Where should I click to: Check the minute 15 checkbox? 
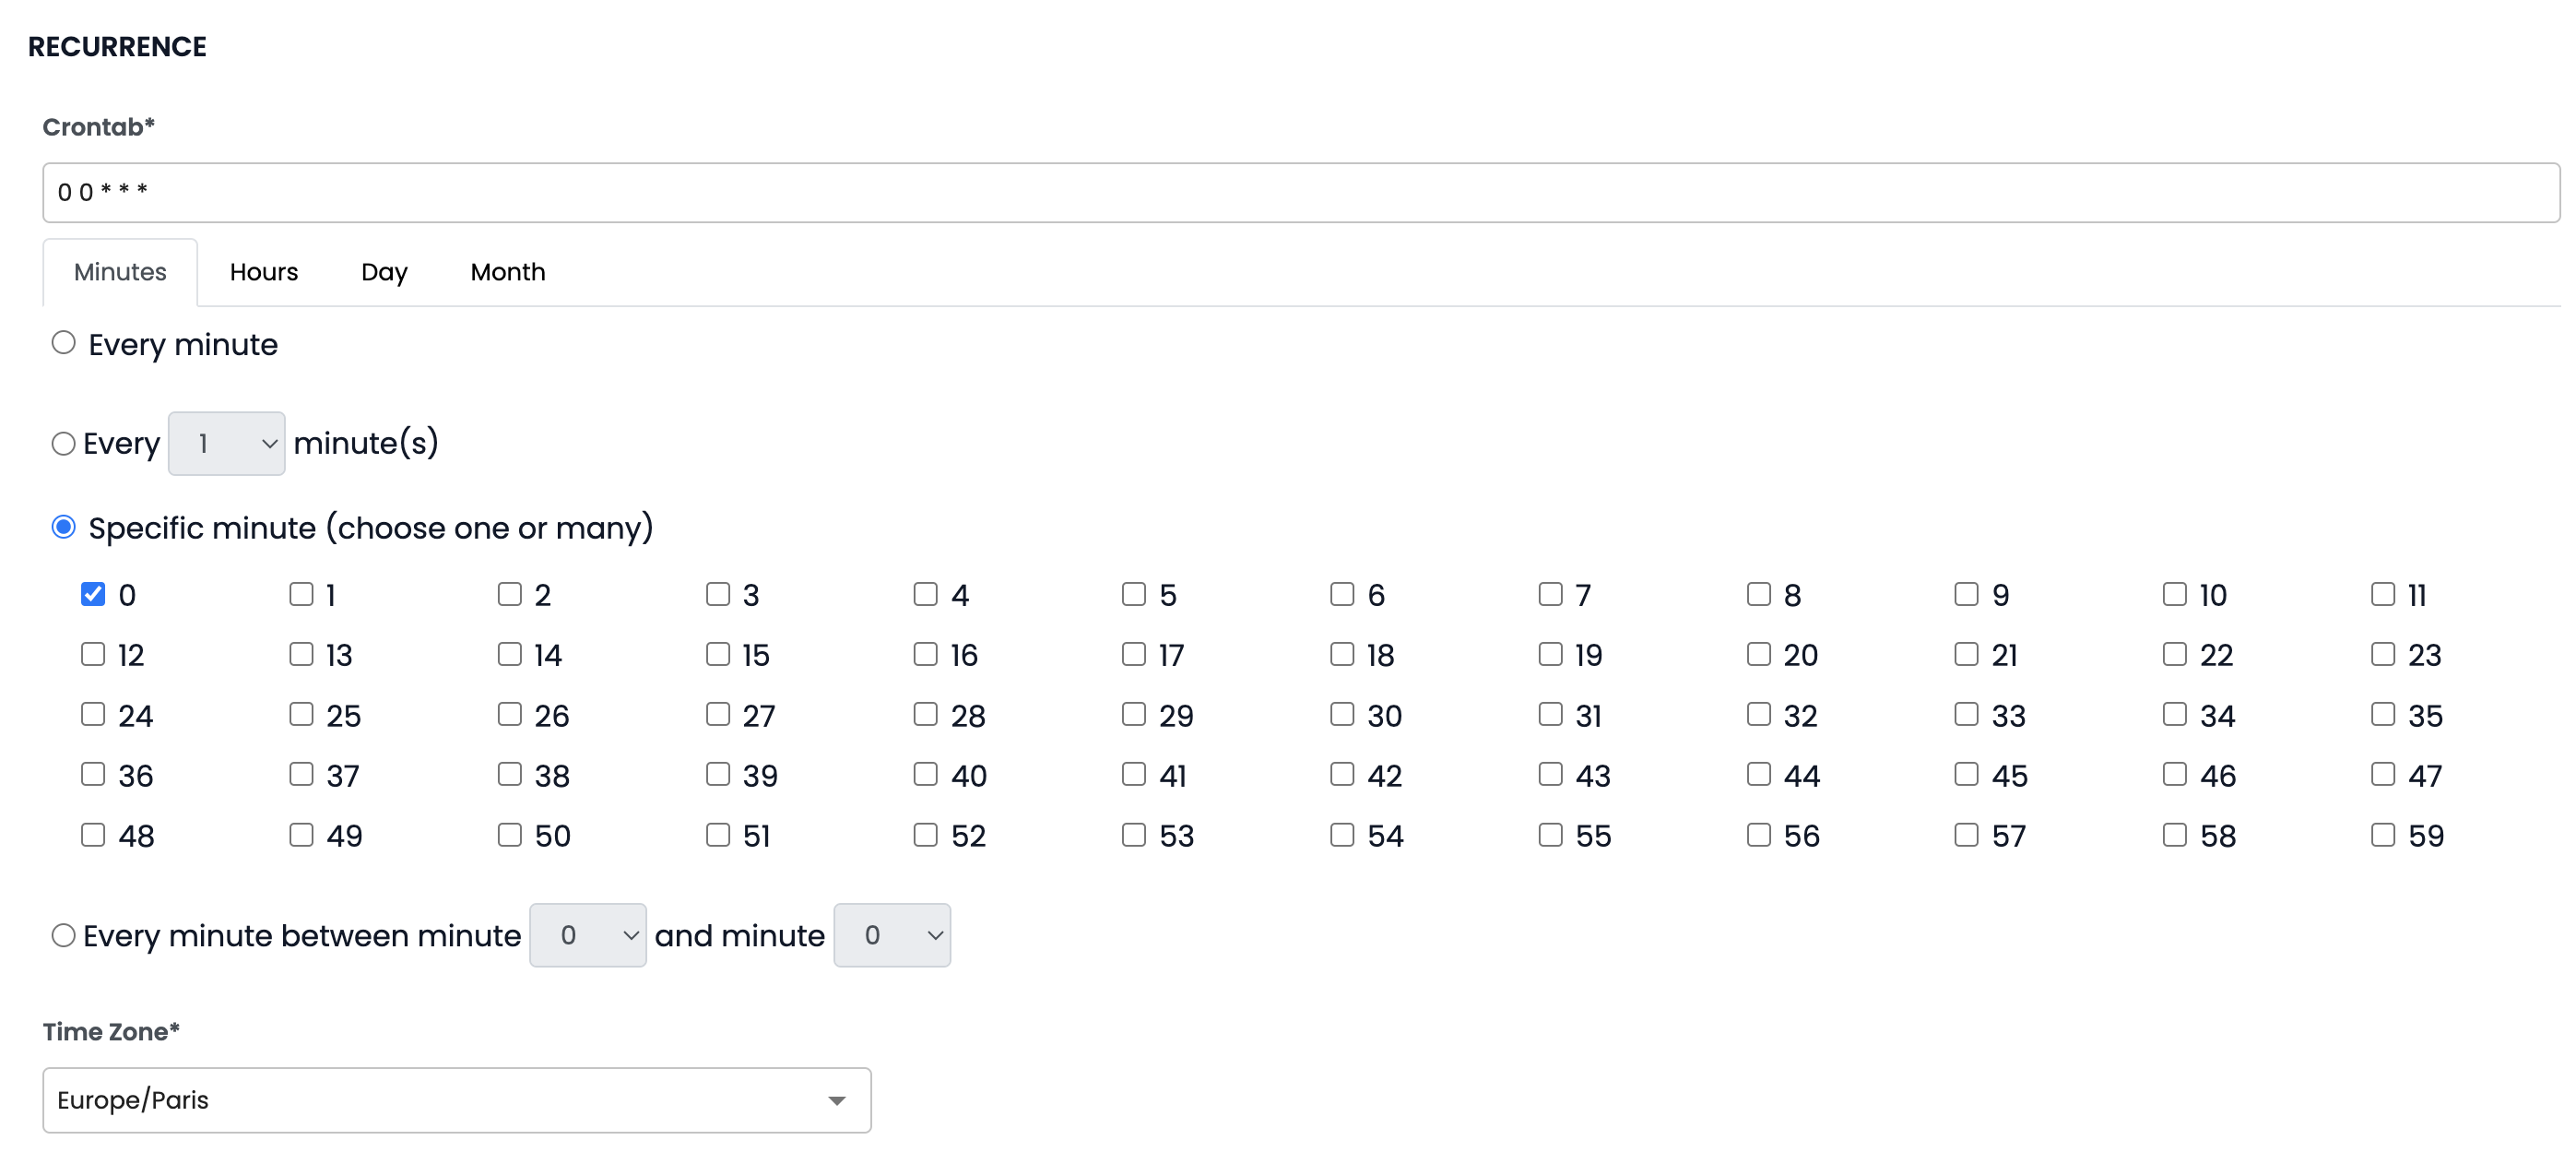(x=717, y=654)
